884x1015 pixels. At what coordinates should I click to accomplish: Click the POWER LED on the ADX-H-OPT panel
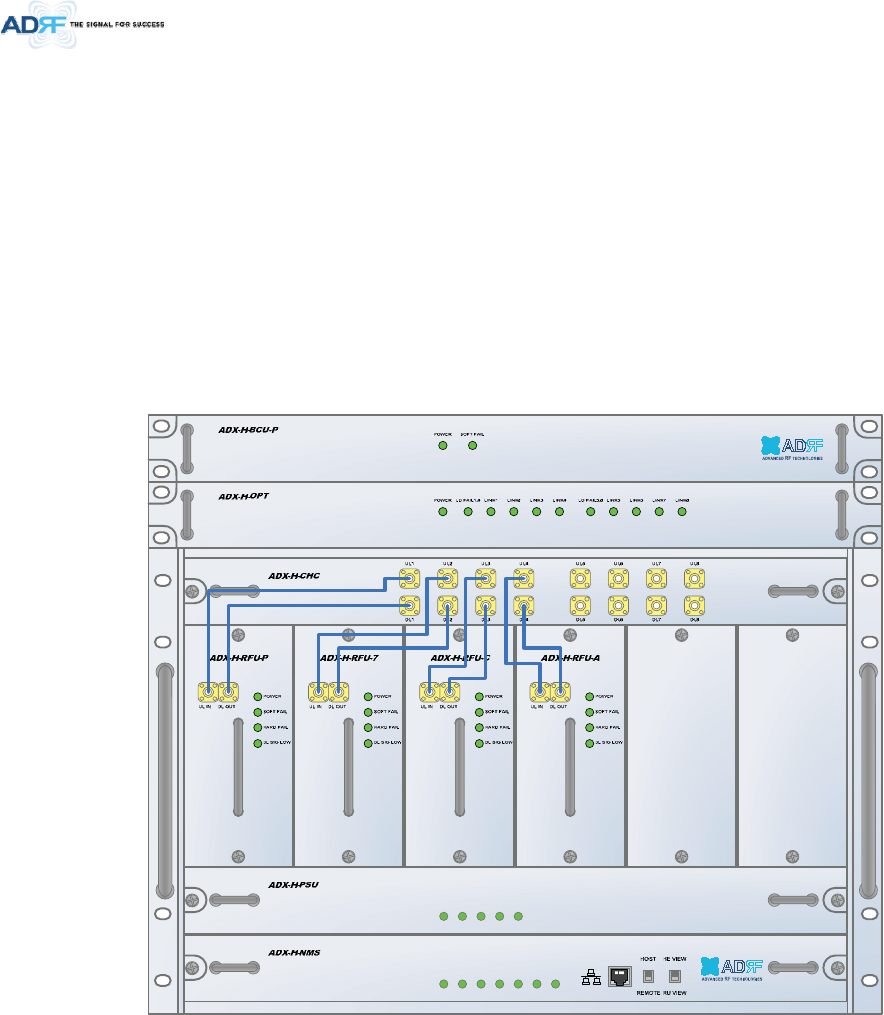click(x=443, y=511)
